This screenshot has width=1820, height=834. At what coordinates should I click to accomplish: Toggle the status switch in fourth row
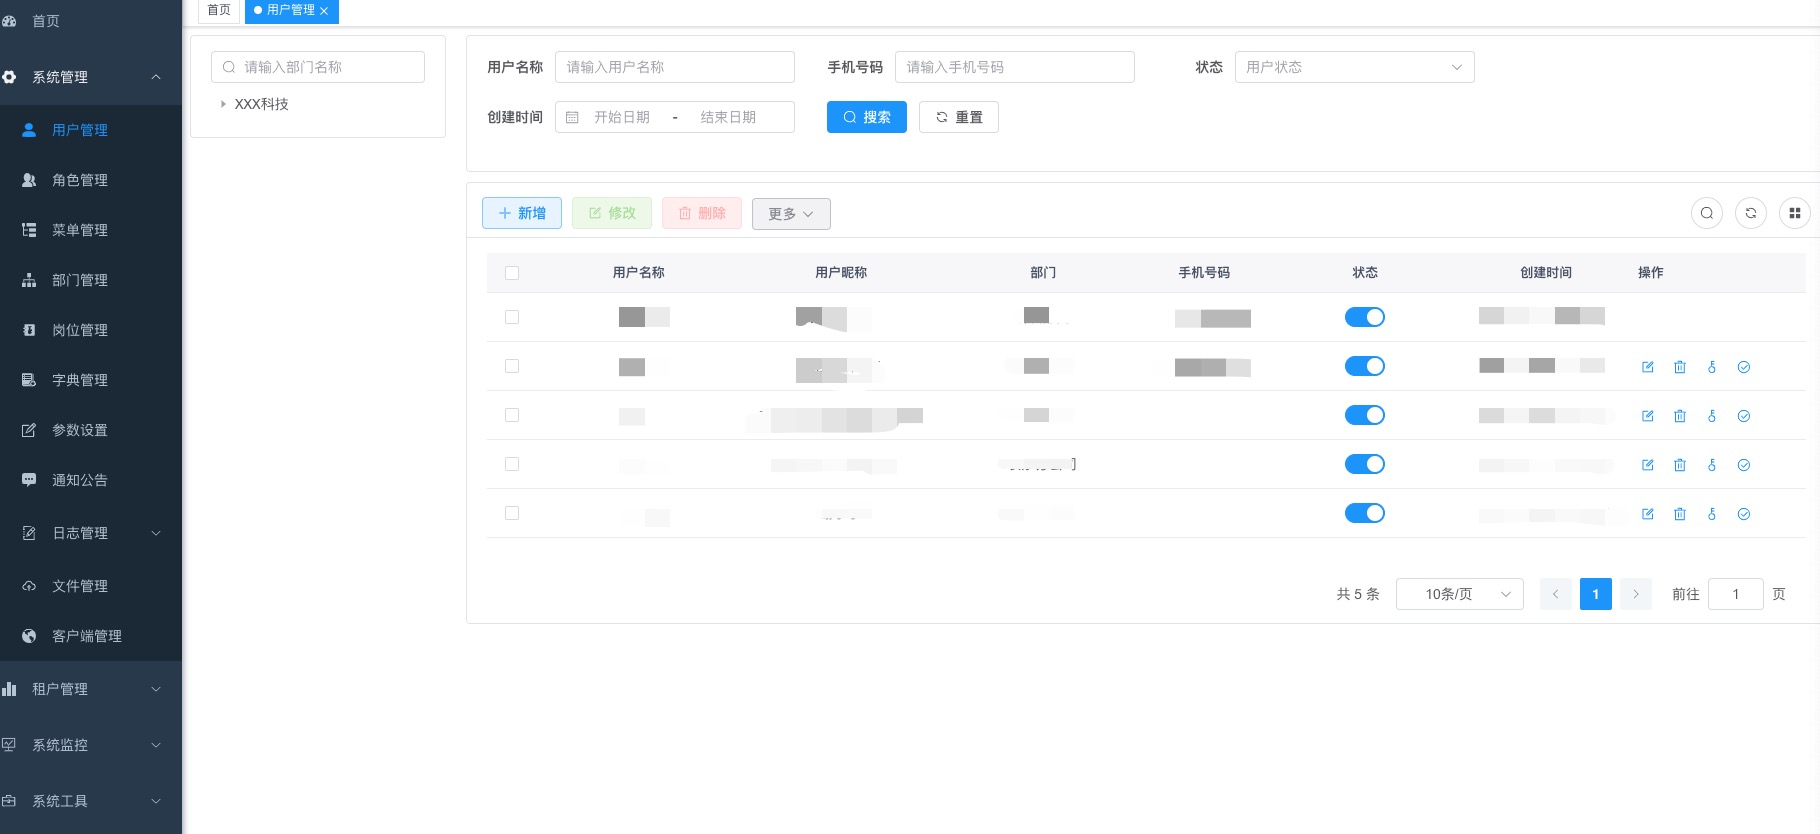point(1365,464)
